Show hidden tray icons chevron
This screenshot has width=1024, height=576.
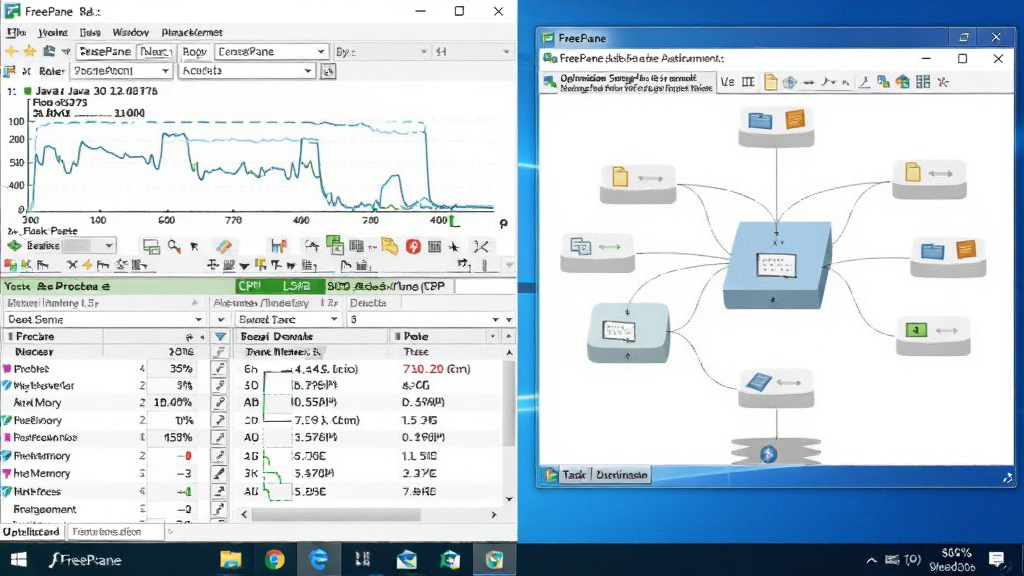click(x=871, y=560)
